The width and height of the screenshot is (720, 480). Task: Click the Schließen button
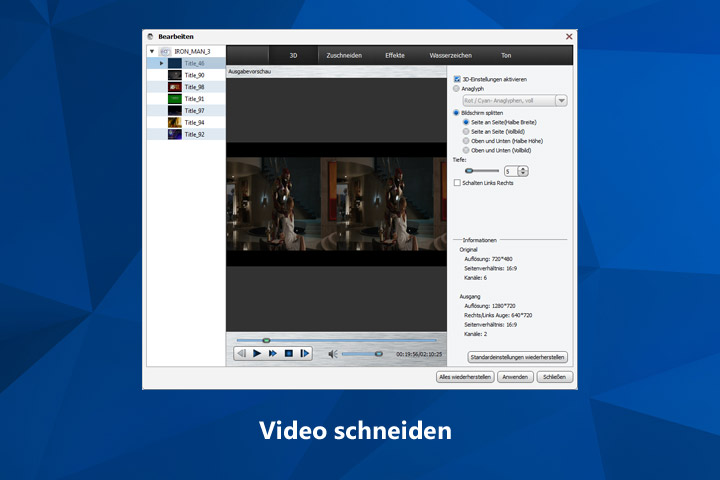pos(554,377)
